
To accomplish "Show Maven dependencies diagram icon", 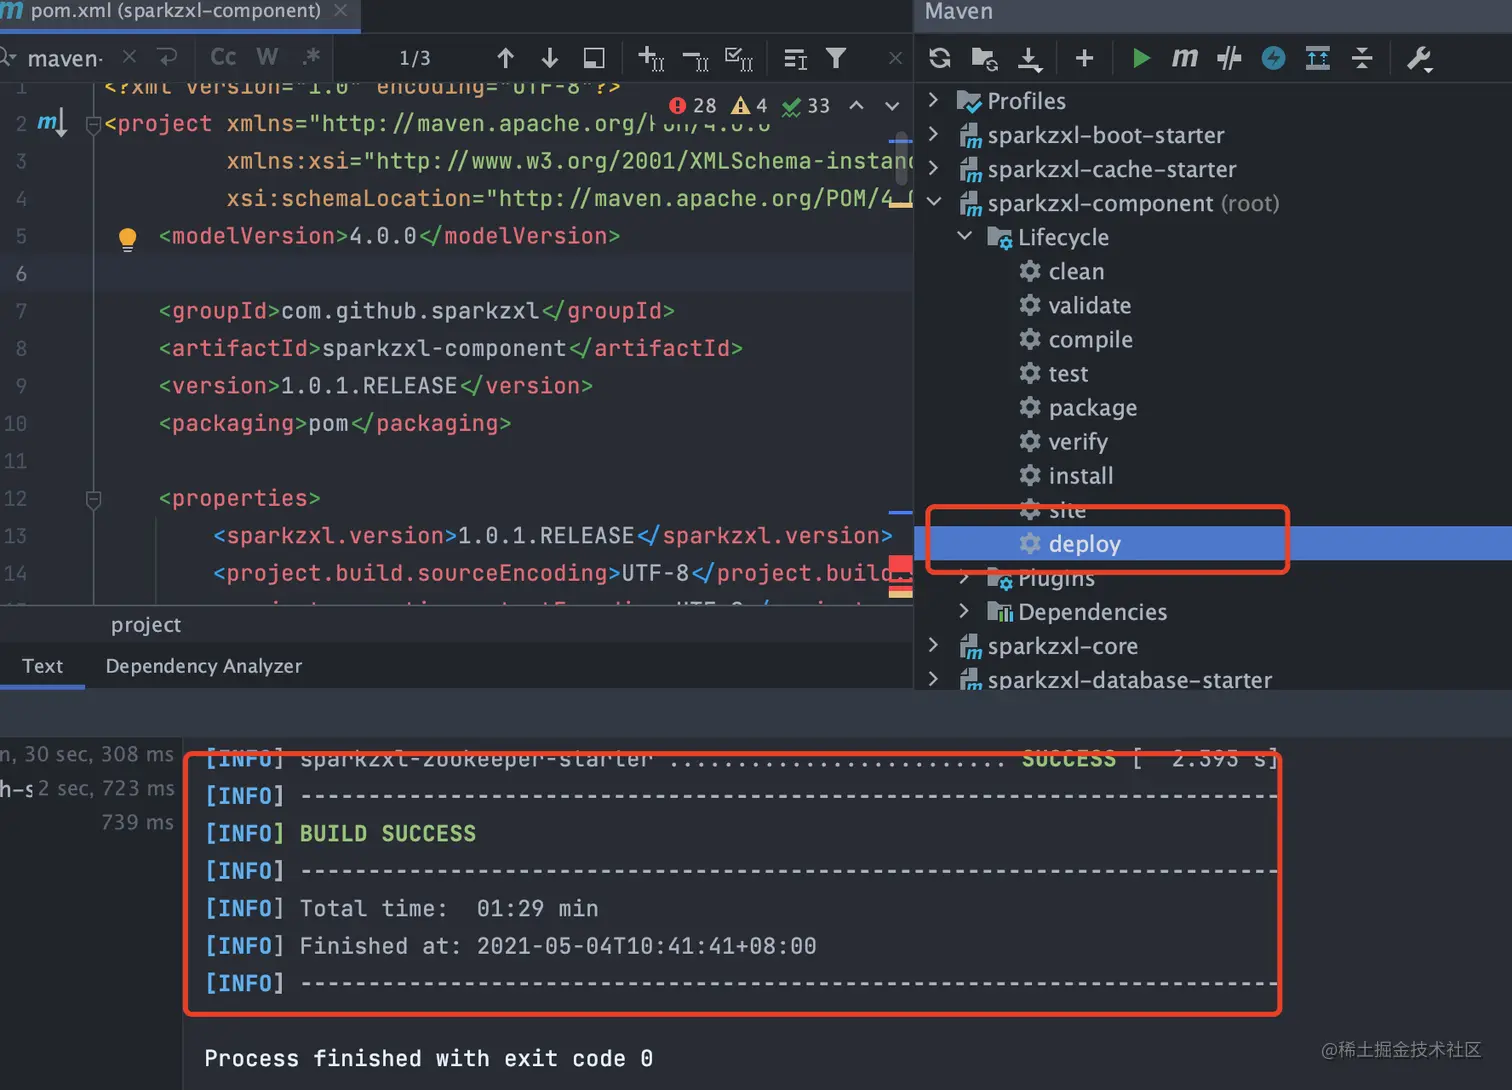I will pos(1318,58).
